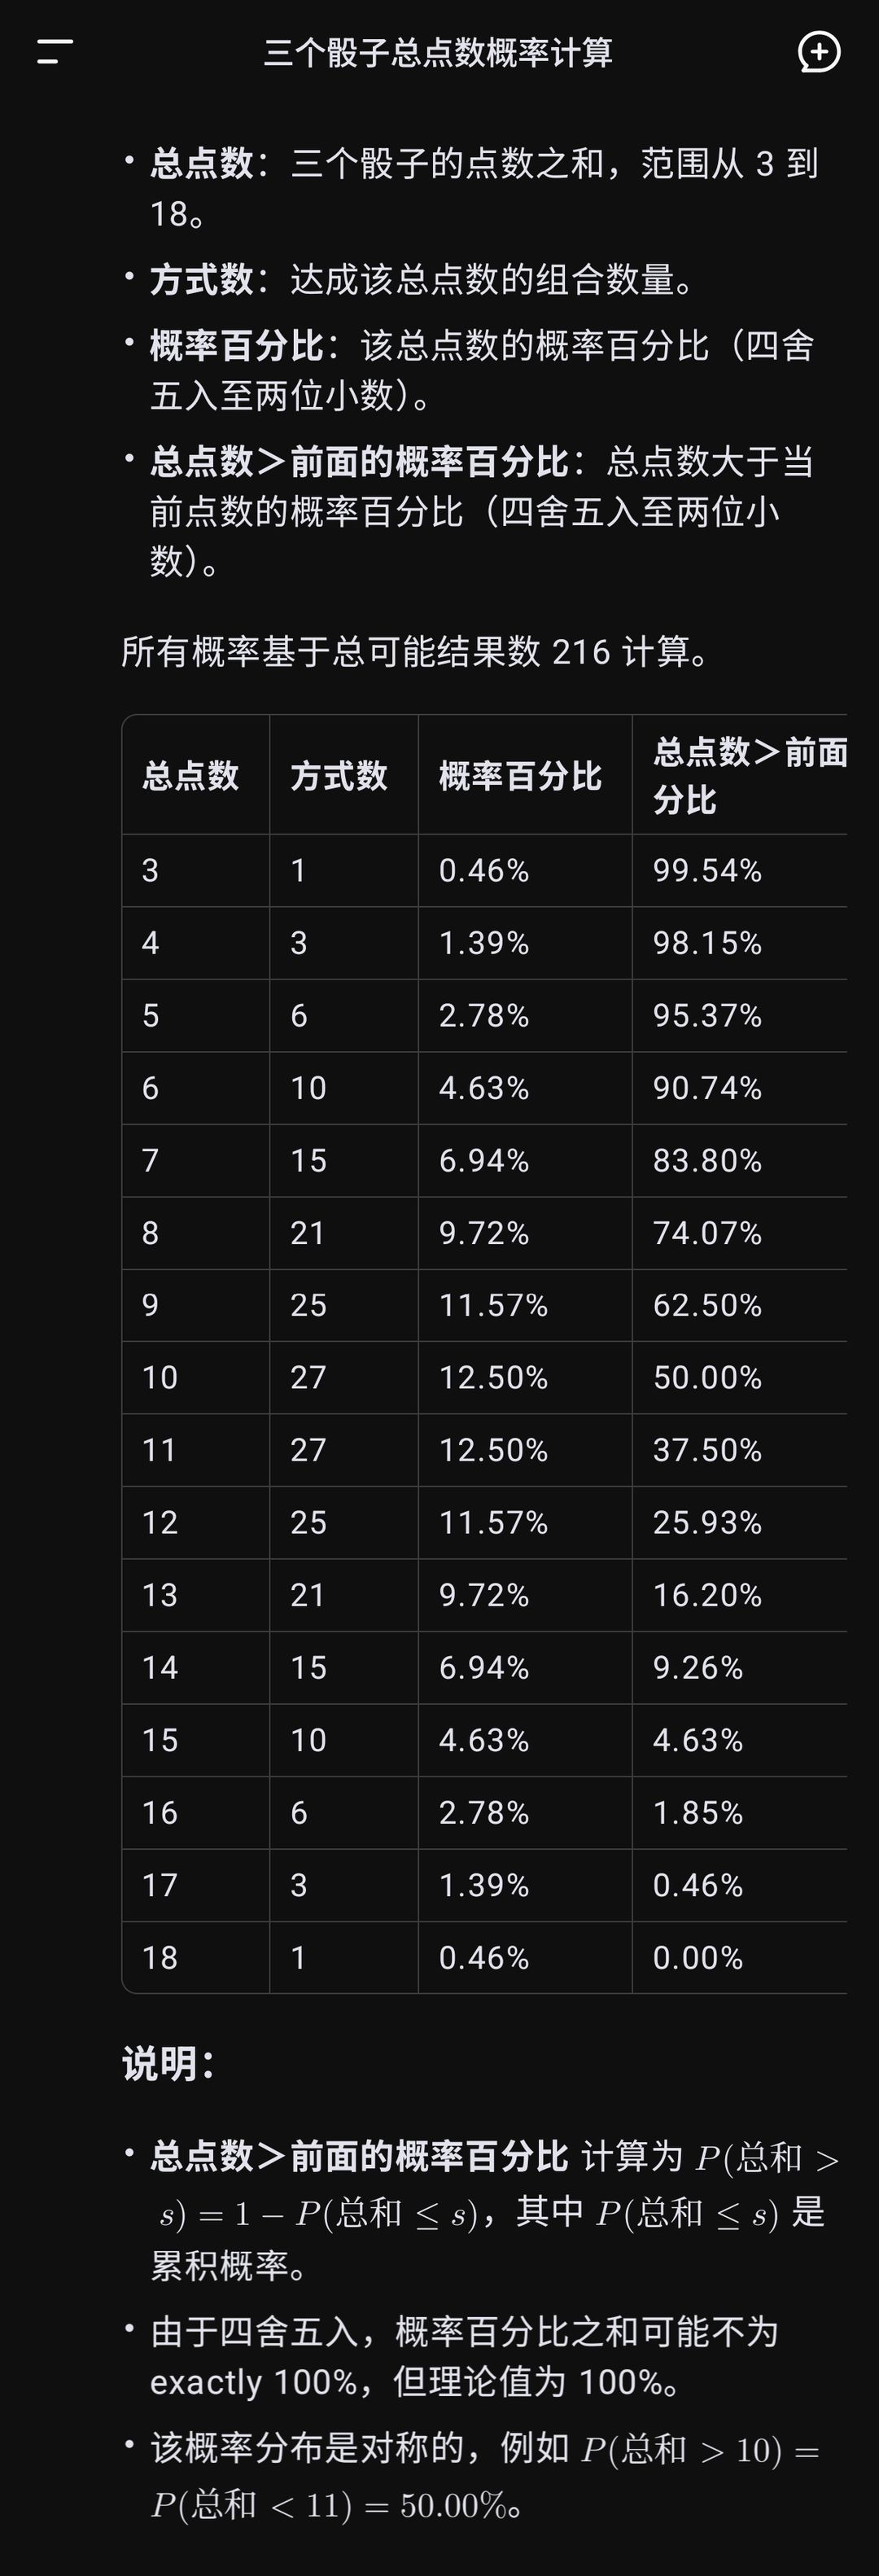The width and height of the screenshot is (879, 2576).
Task: Click the sentence mentioning 216 total outcomes
Action: (415, 652)
